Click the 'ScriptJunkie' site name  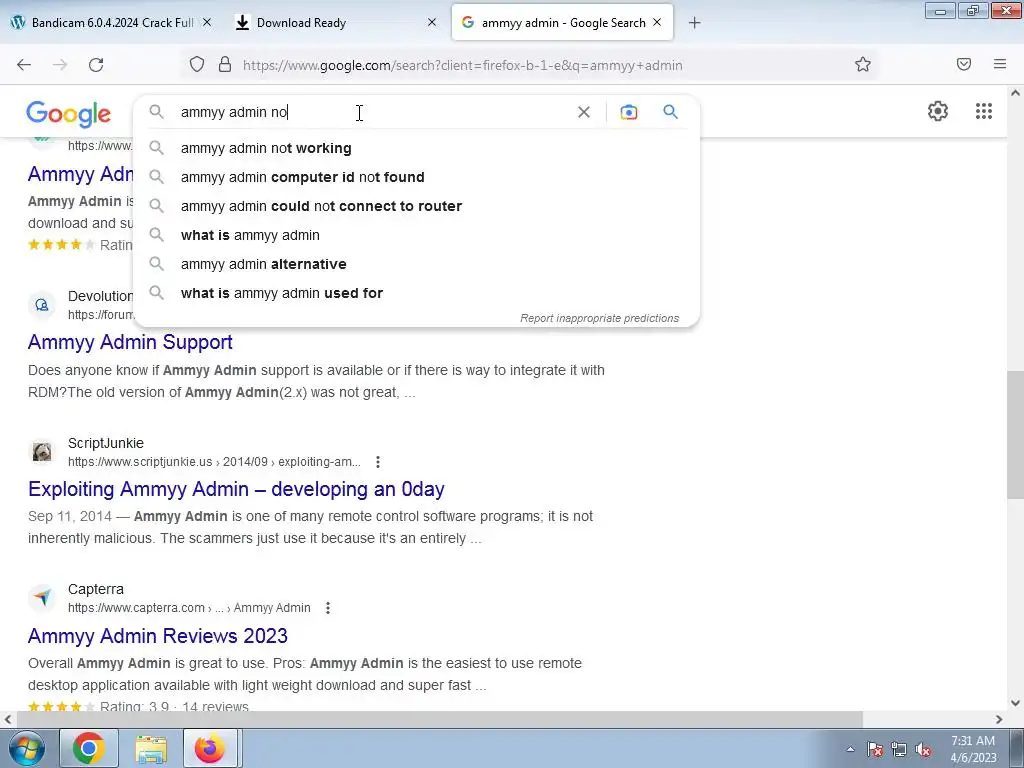[x=106, y=443]
